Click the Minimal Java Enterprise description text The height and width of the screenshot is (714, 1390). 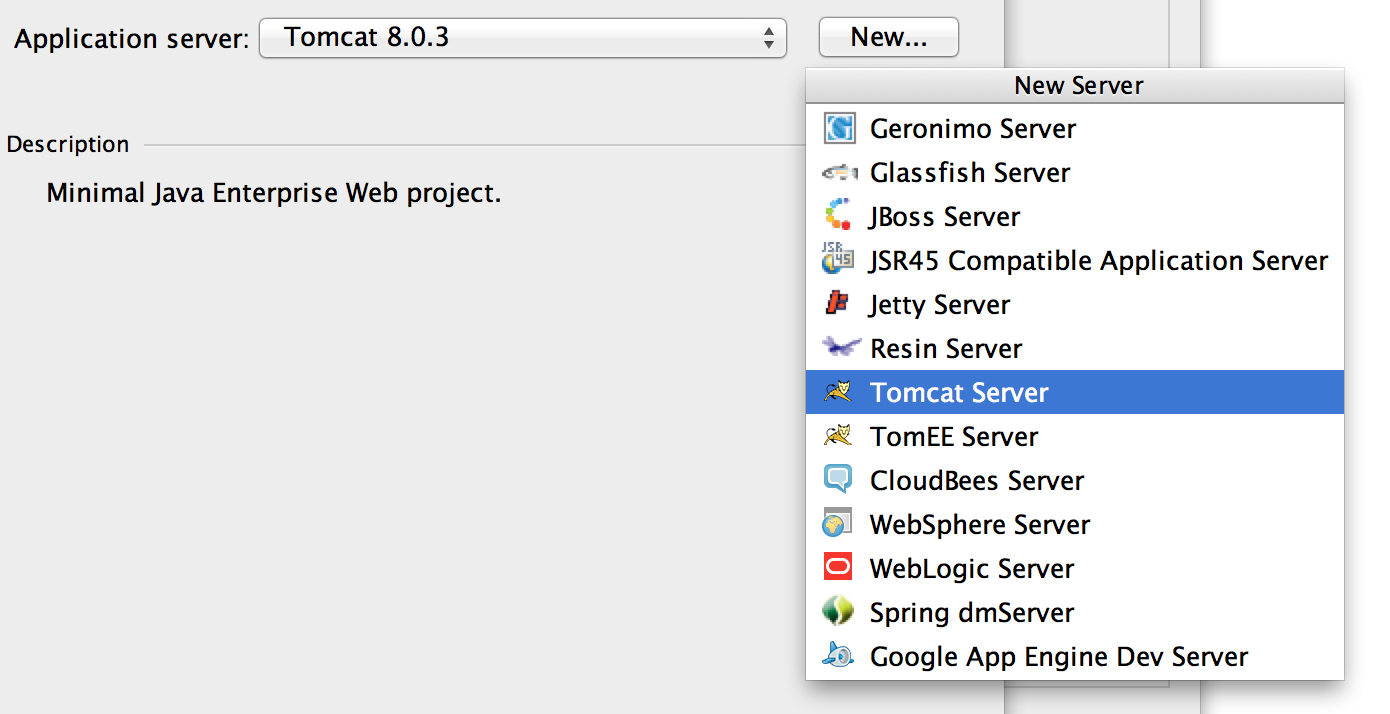click(273, 193)
